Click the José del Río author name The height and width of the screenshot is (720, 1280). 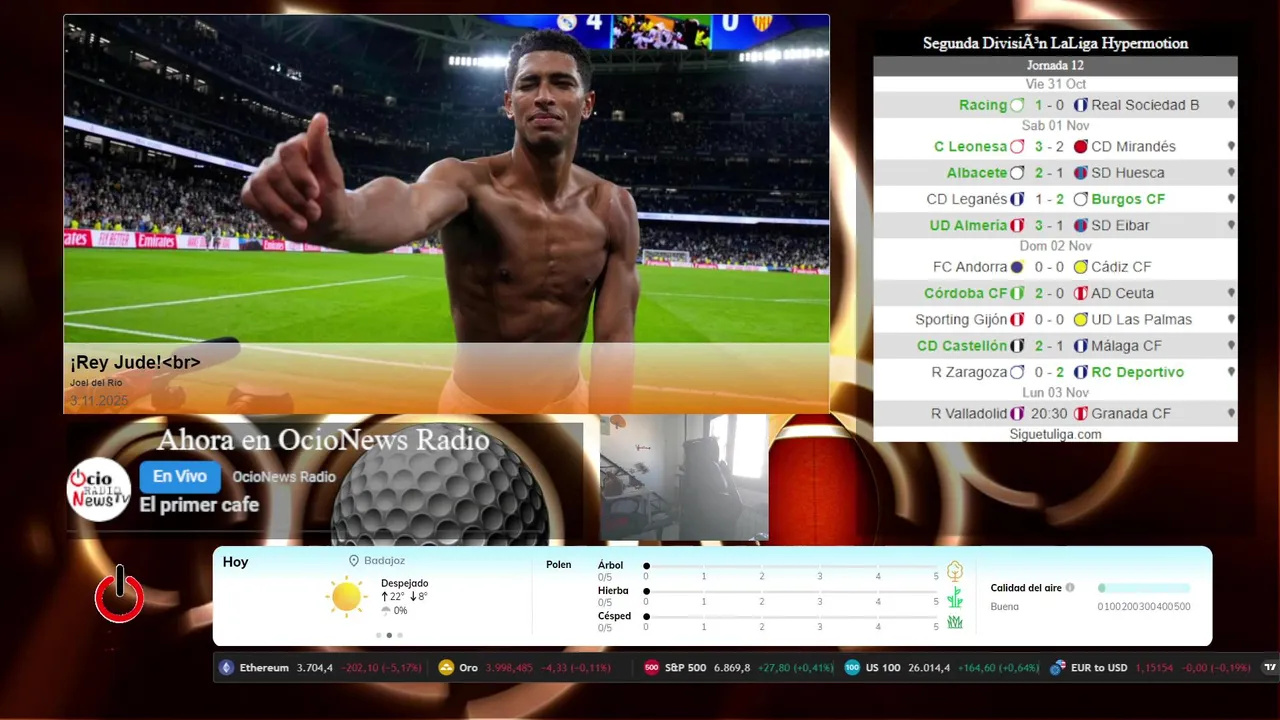pos(96,383)
